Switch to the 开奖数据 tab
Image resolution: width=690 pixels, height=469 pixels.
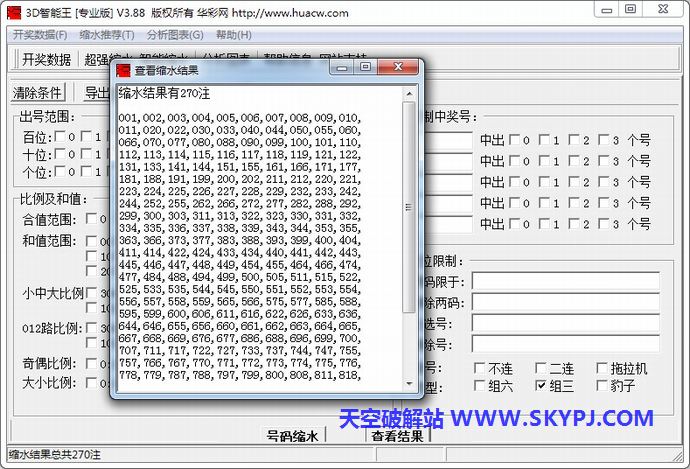tap(46, 59)
